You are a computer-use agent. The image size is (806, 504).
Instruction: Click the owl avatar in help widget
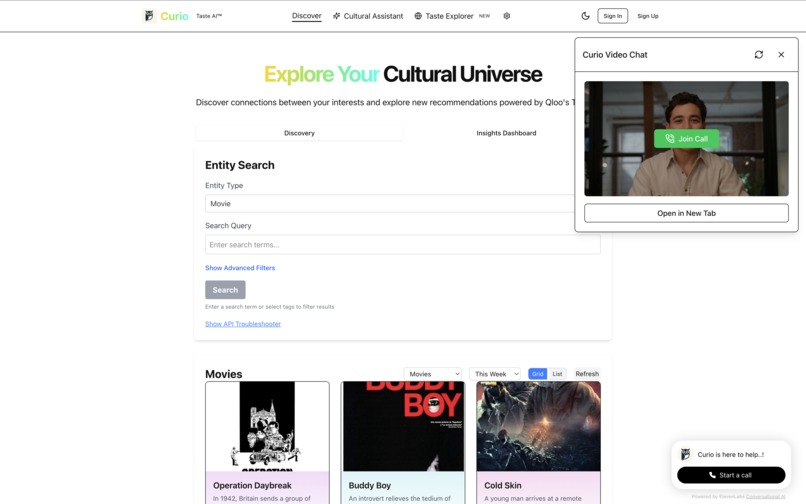(686, 454)
